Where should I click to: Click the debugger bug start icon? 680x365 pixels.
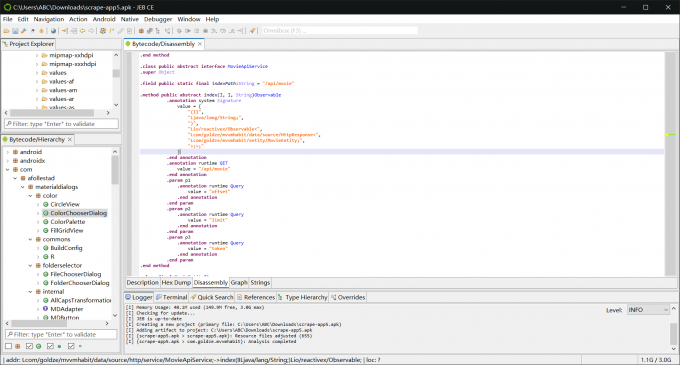179,31
